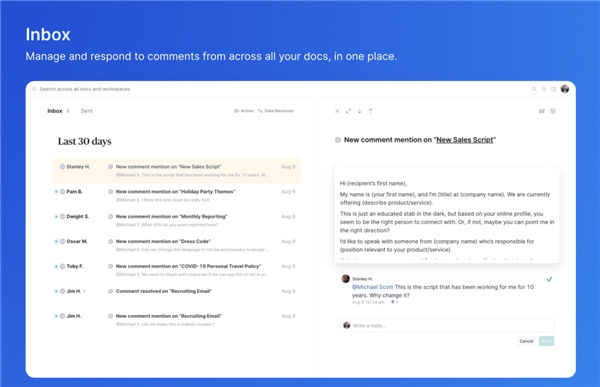Click the avatar circle next to Toby F.

click(x=62, y=266)
